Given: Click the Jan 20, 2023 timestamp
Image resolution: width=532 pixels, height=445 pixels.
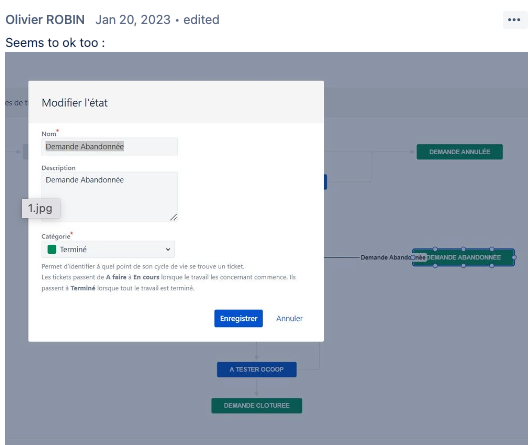Looking at the screenshot, I should (x=133, y=20).
